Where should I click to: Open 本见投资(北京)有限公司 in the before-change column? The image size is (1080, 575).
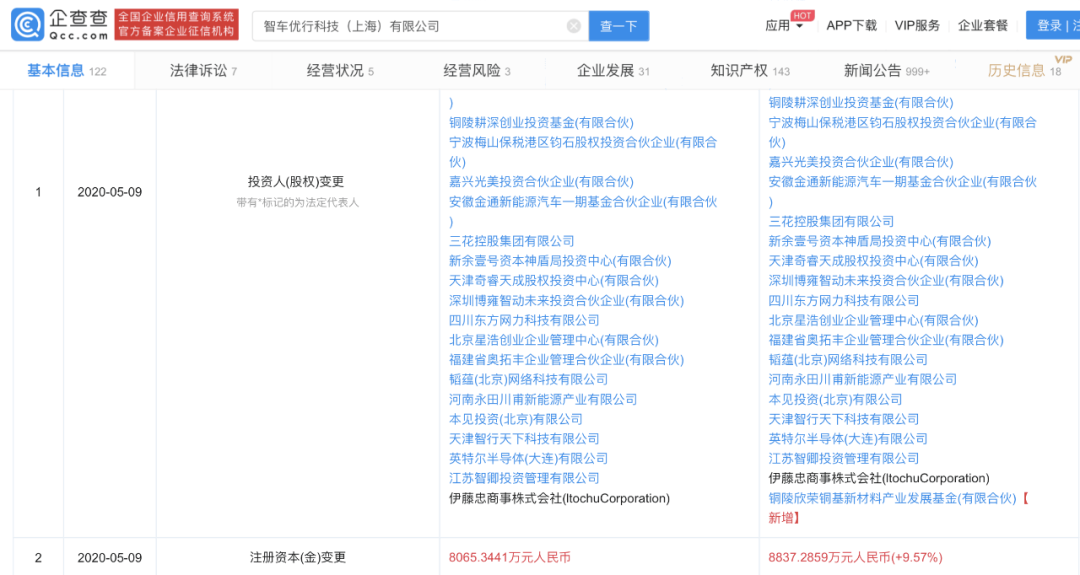pyautogui.click(x=516, y=419)
